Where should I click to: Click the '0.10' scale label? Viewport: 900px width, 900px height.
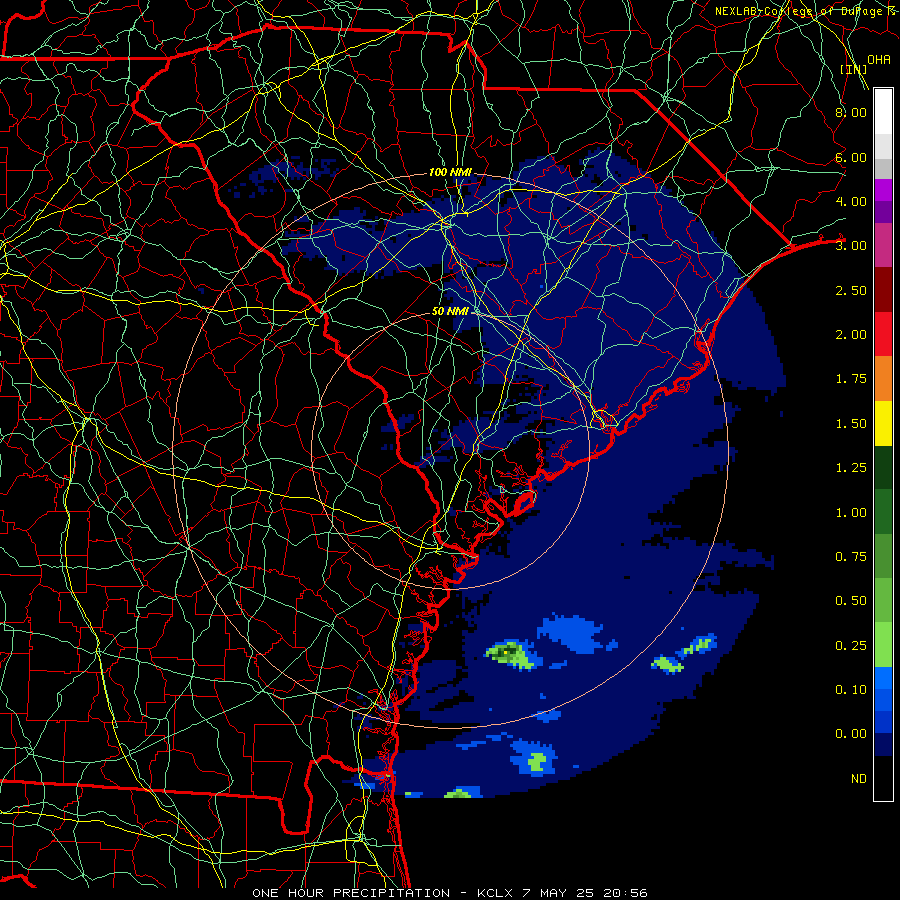pyautogui.click(x=851, y=690)
